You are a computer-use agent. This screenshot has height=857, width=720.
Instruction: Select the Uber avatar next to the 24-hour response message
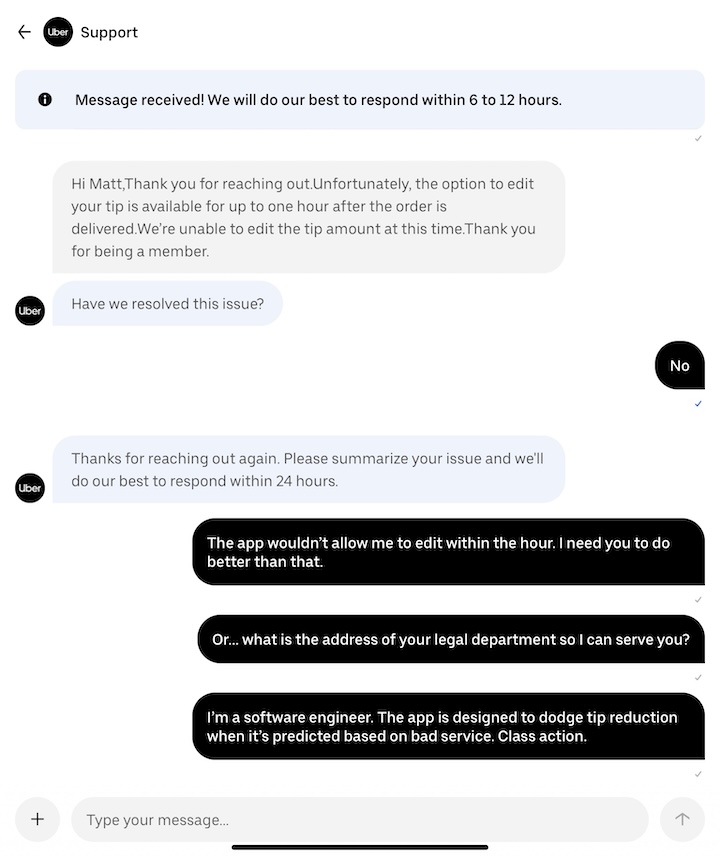pyautogui.click(x=30, y=488)
